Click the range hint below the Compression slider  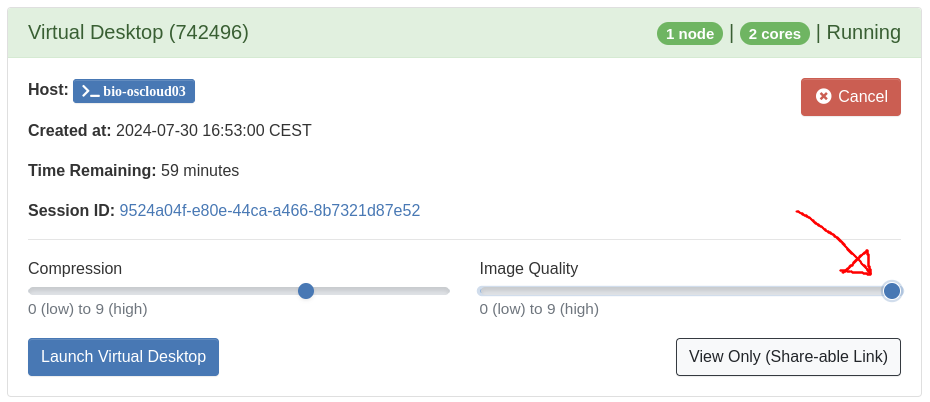coord(88,309)
